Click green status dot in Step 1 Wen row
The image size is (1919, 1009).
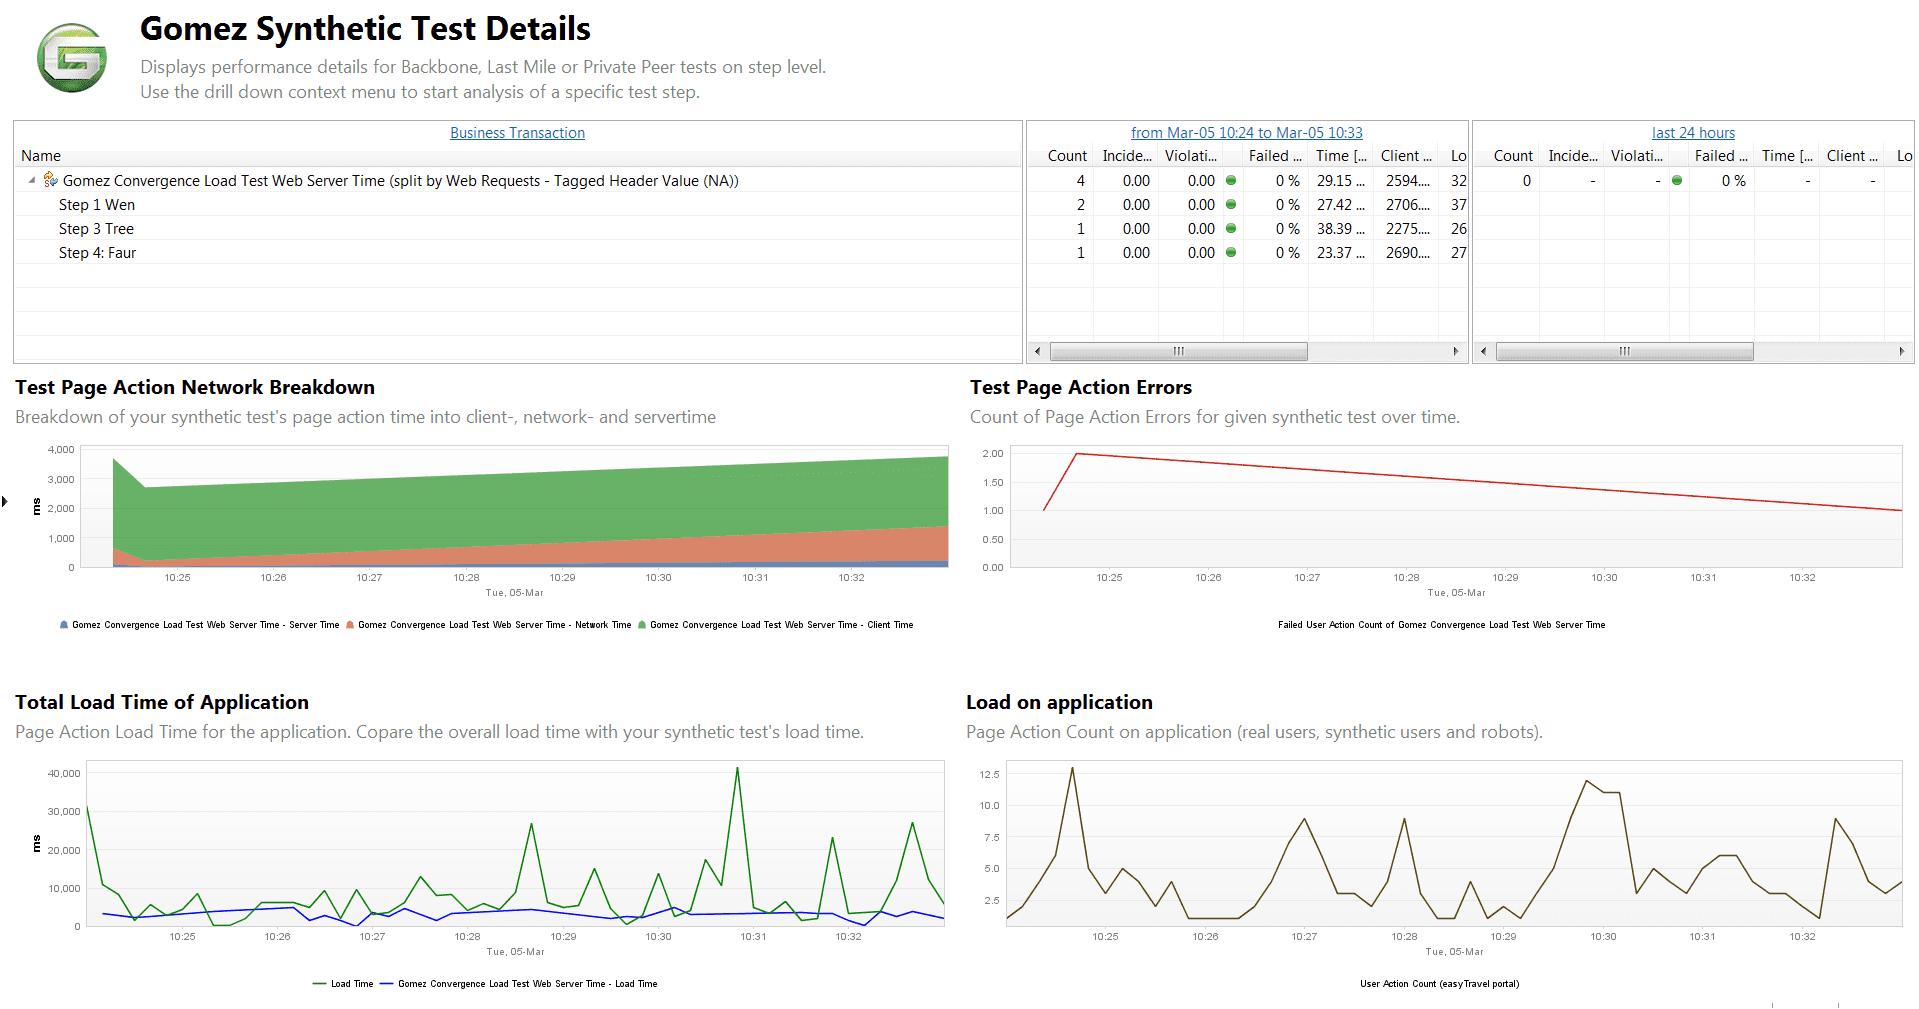[x=1231, y=204]
